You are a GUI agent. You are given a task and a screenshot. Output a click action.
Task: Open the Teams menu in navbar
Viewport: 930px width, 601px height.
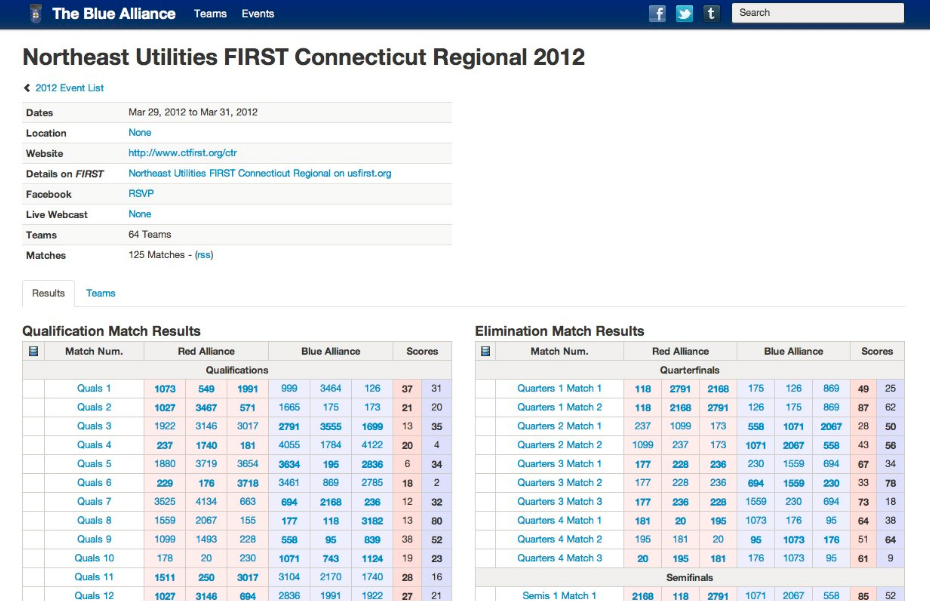tap(210, 14)
